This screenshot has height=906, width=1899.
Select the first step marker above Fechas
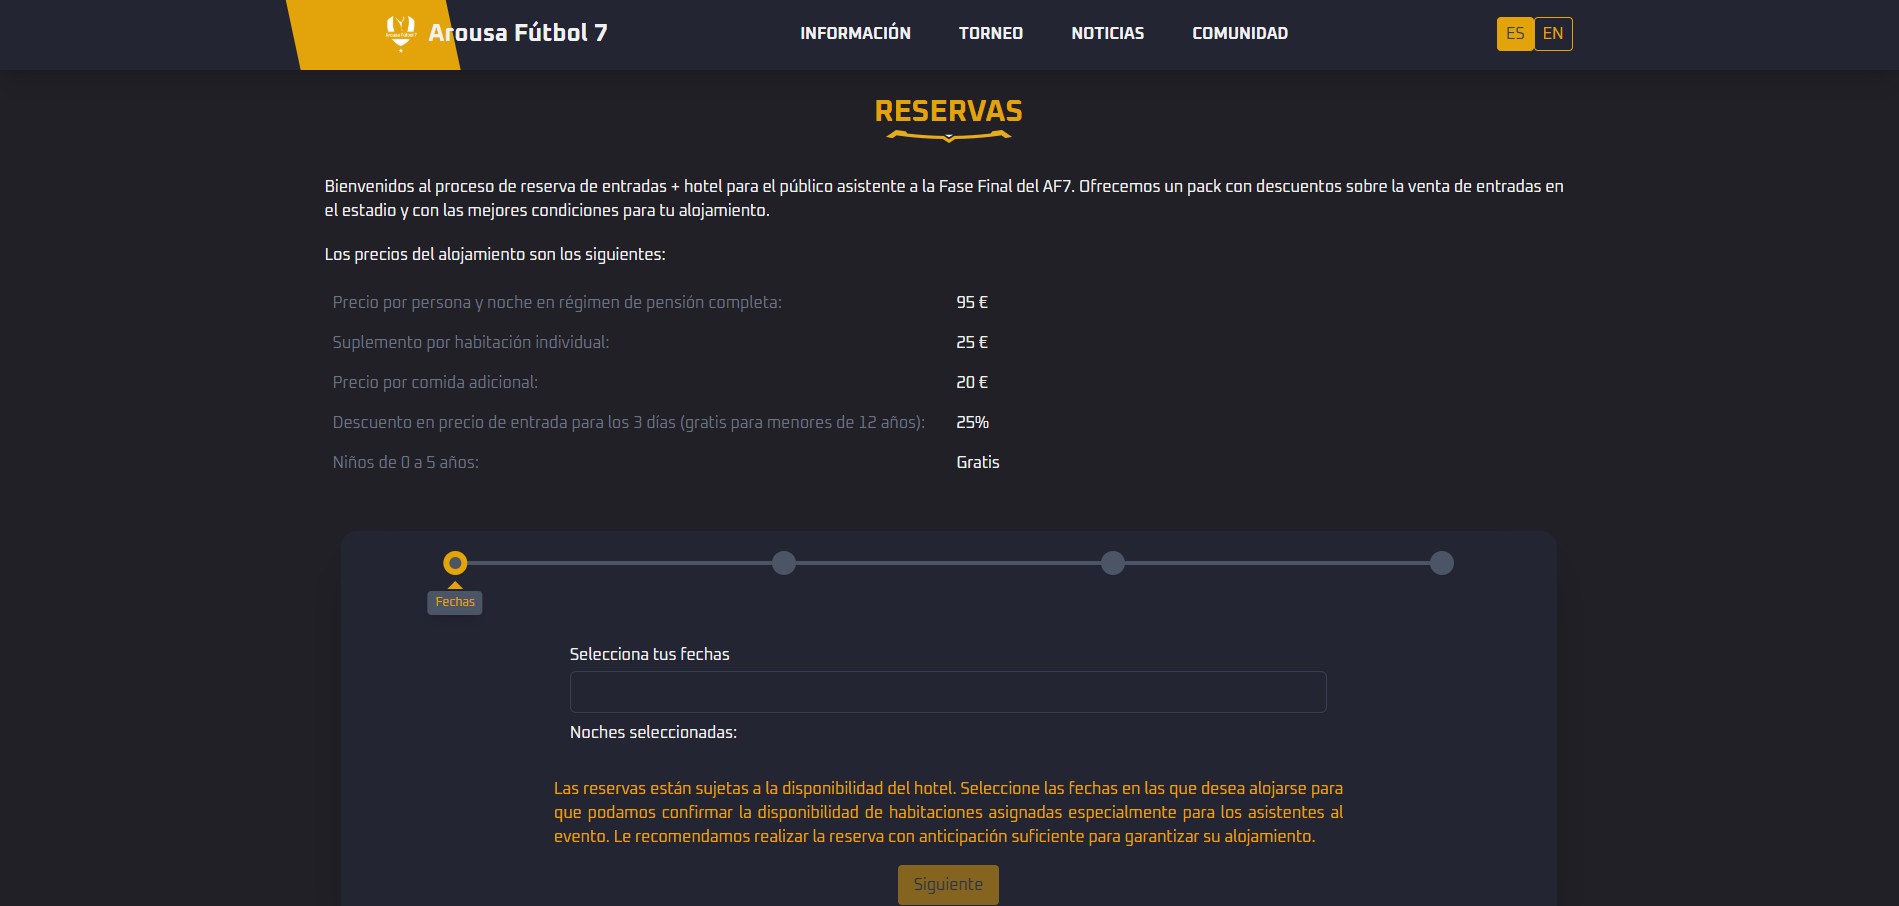(455, 563)
